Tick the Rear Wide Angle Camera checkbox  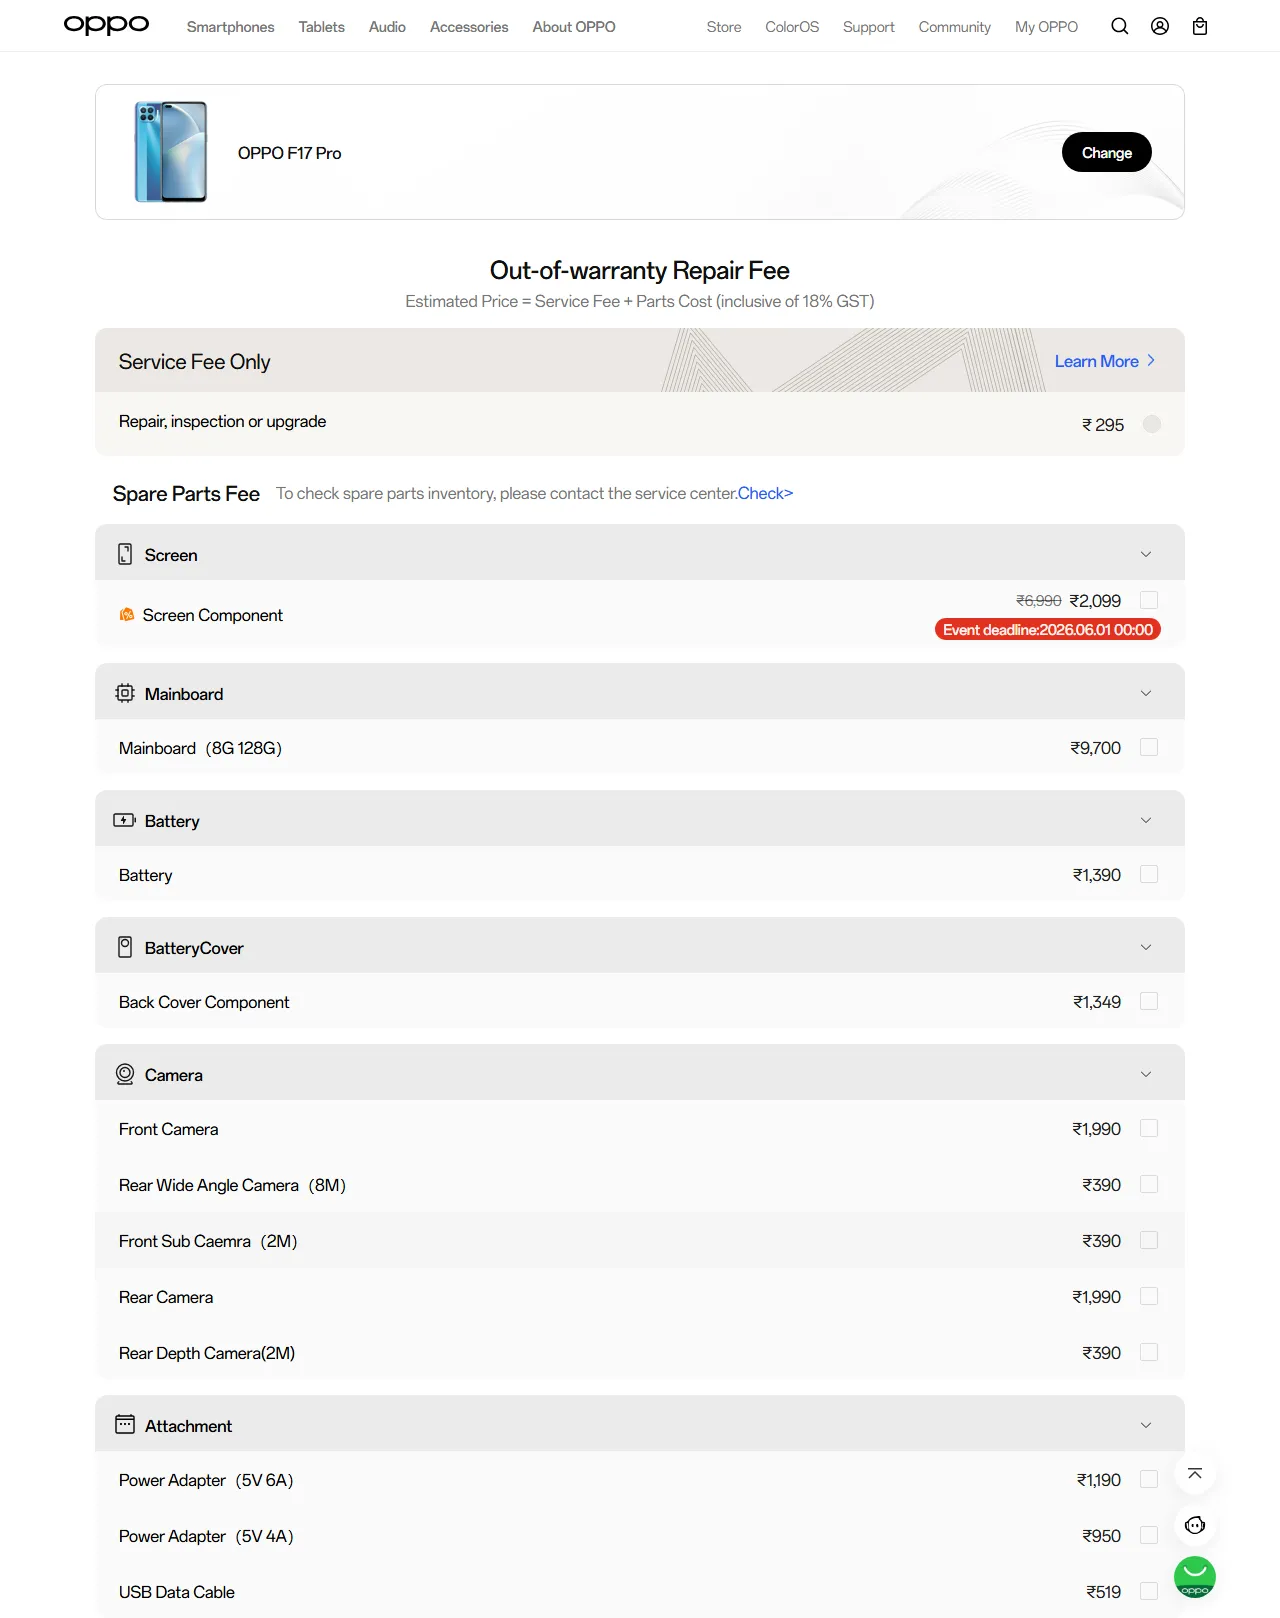pos(1149,1184)
